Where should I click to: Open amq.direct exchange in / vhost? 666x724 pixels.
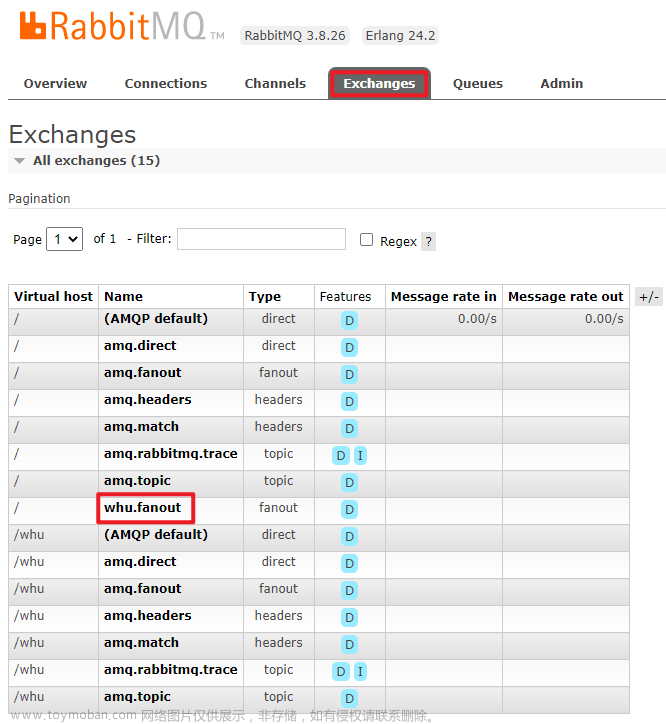click(x=140, y=345)
